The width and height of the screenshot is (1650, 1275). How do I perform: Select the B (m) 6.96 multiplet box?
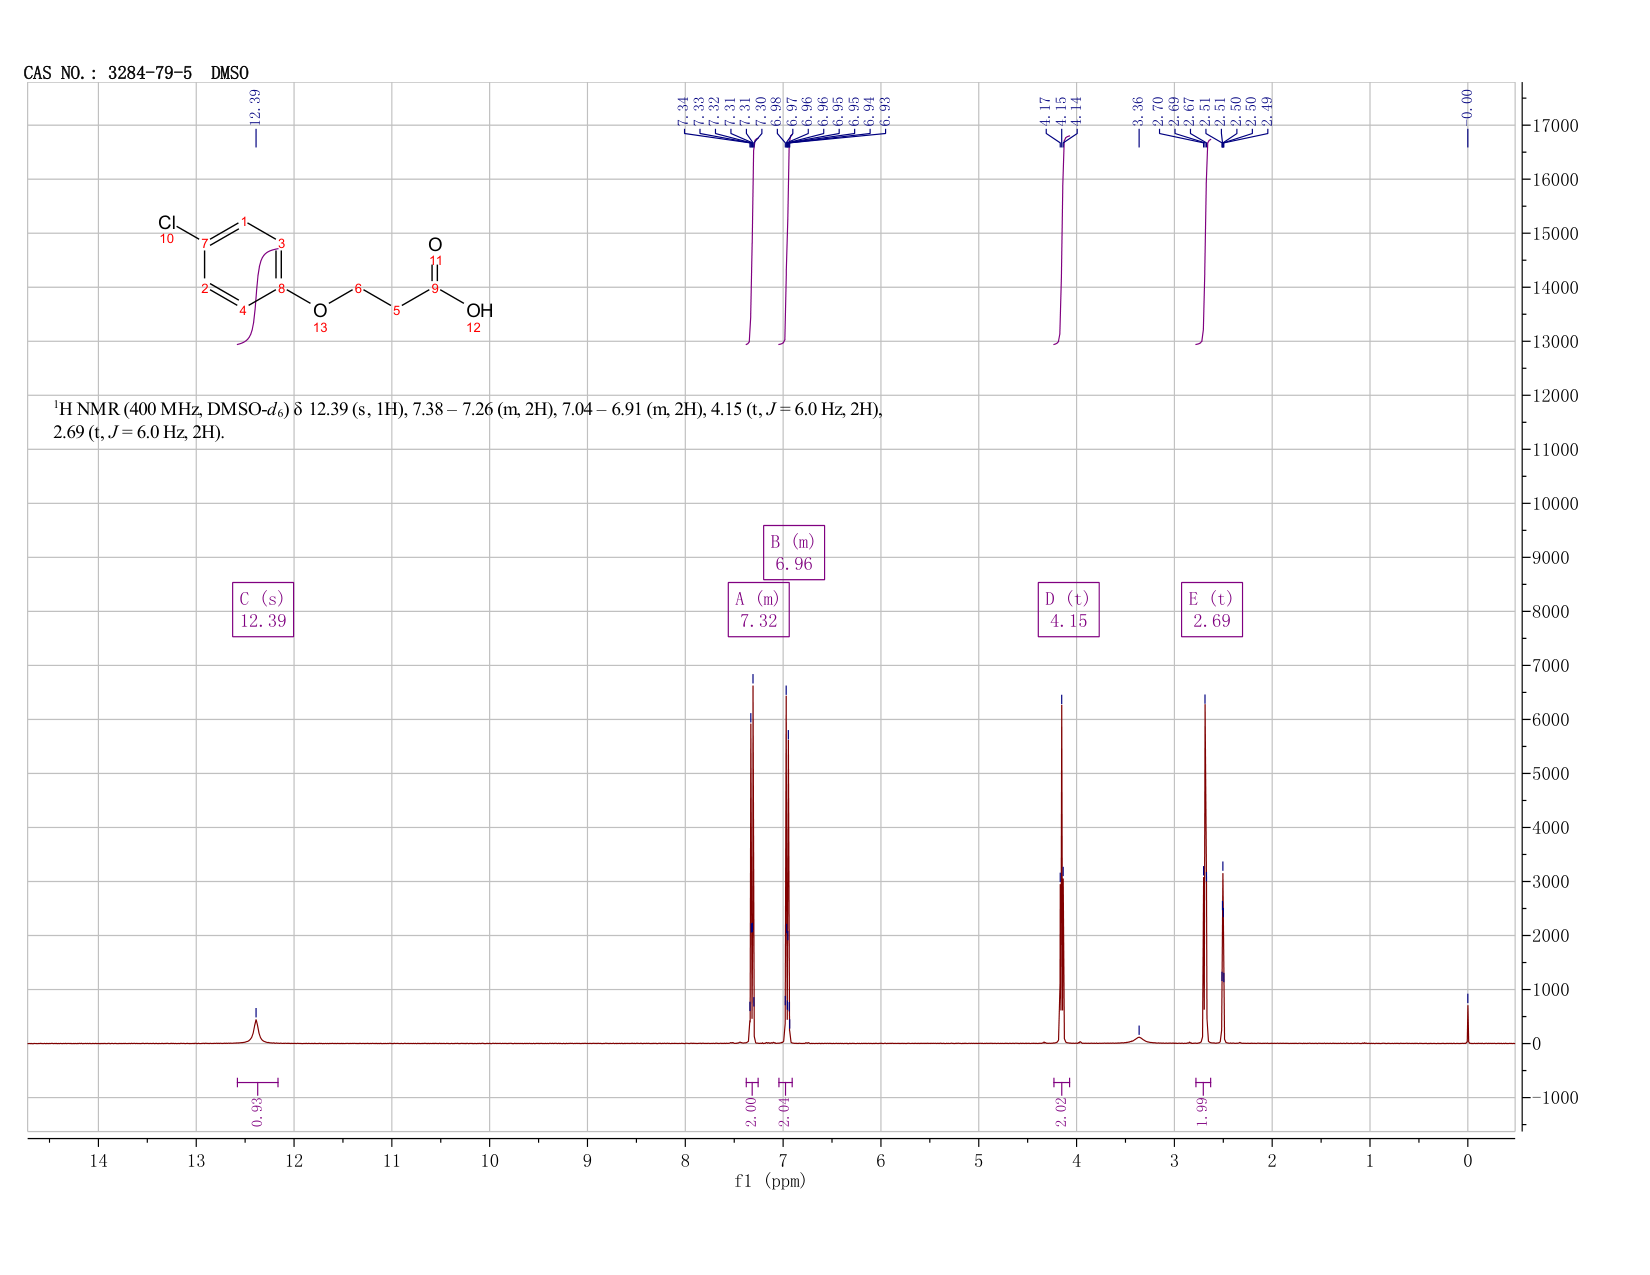coord(794,552)
